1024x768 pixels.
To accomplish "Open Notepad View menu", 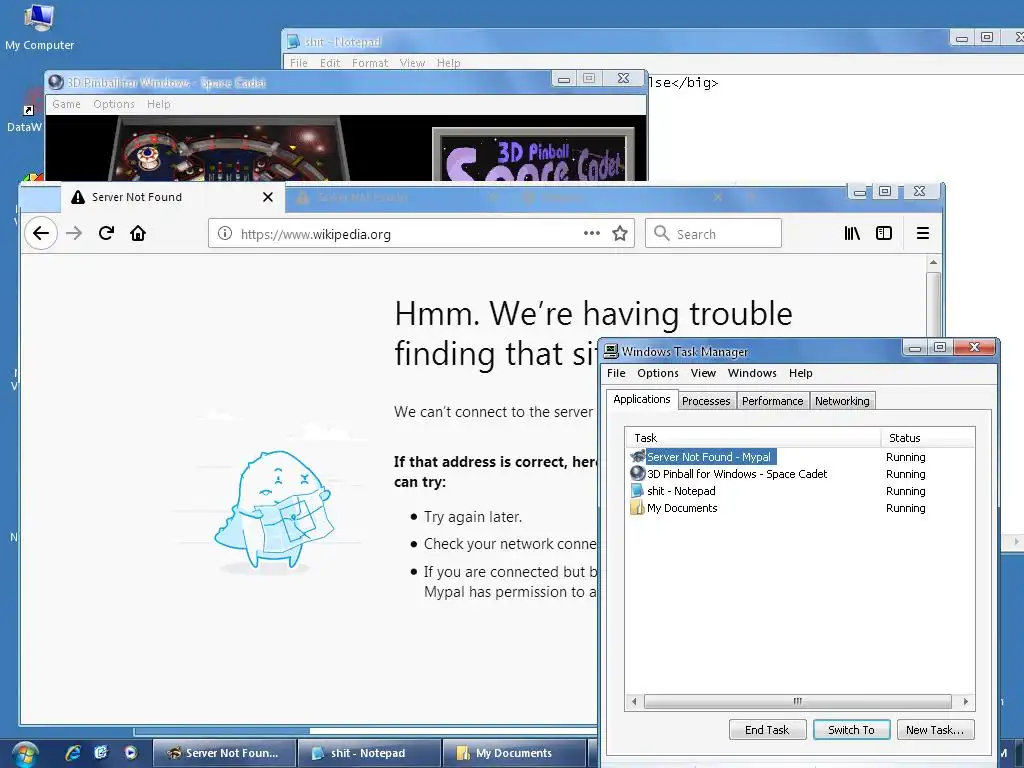I will [412, 63].
